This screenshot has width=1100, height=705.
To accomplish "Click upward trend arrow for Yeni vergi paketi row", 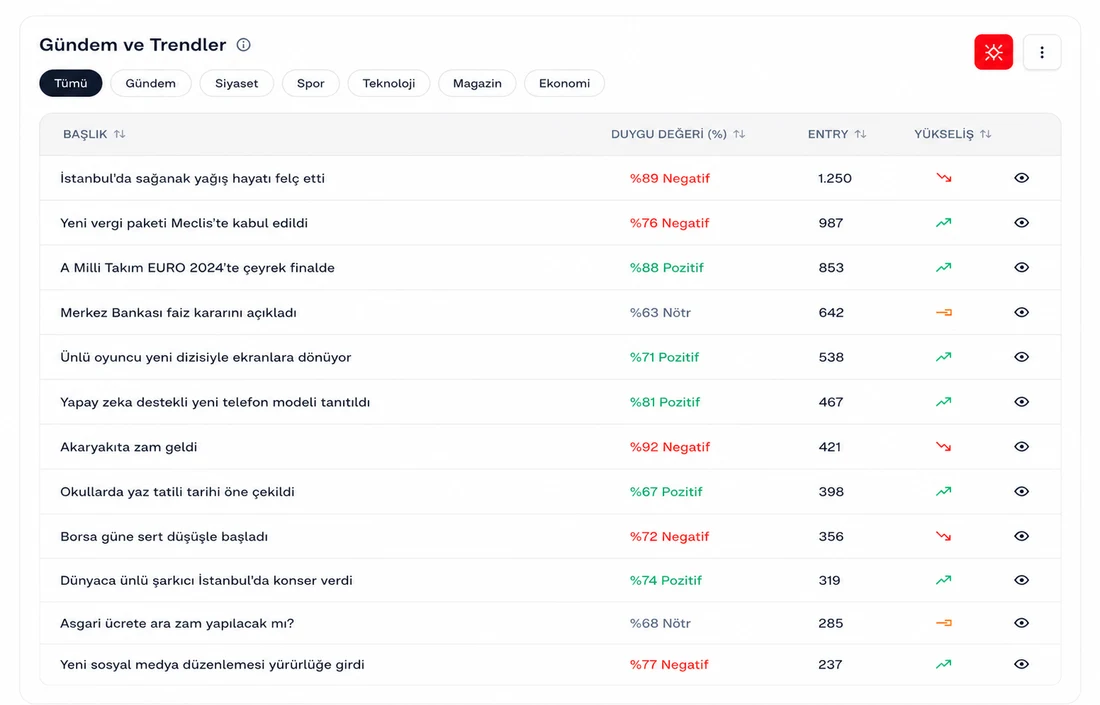I will point(944,222).
